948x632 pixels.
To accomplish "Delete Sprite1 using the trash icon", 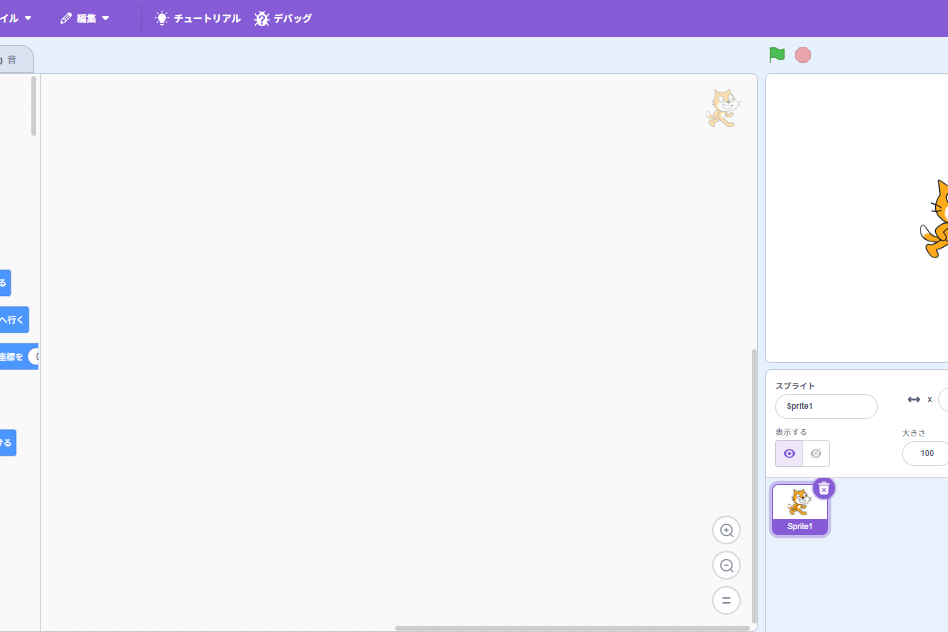I will (823, 489).
